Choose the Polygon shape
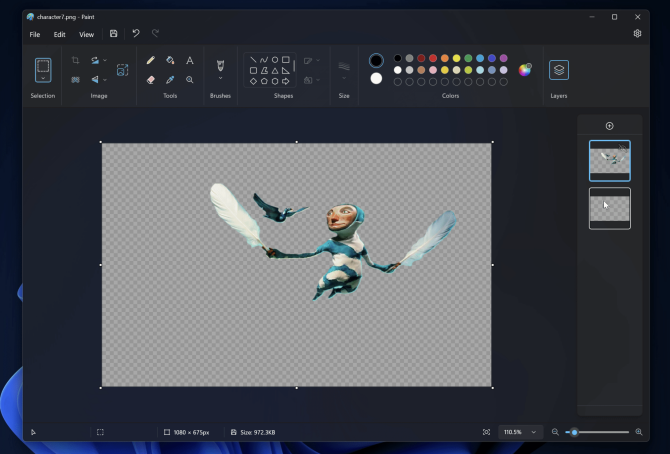The image size is (670, 454). click(264, 71)
